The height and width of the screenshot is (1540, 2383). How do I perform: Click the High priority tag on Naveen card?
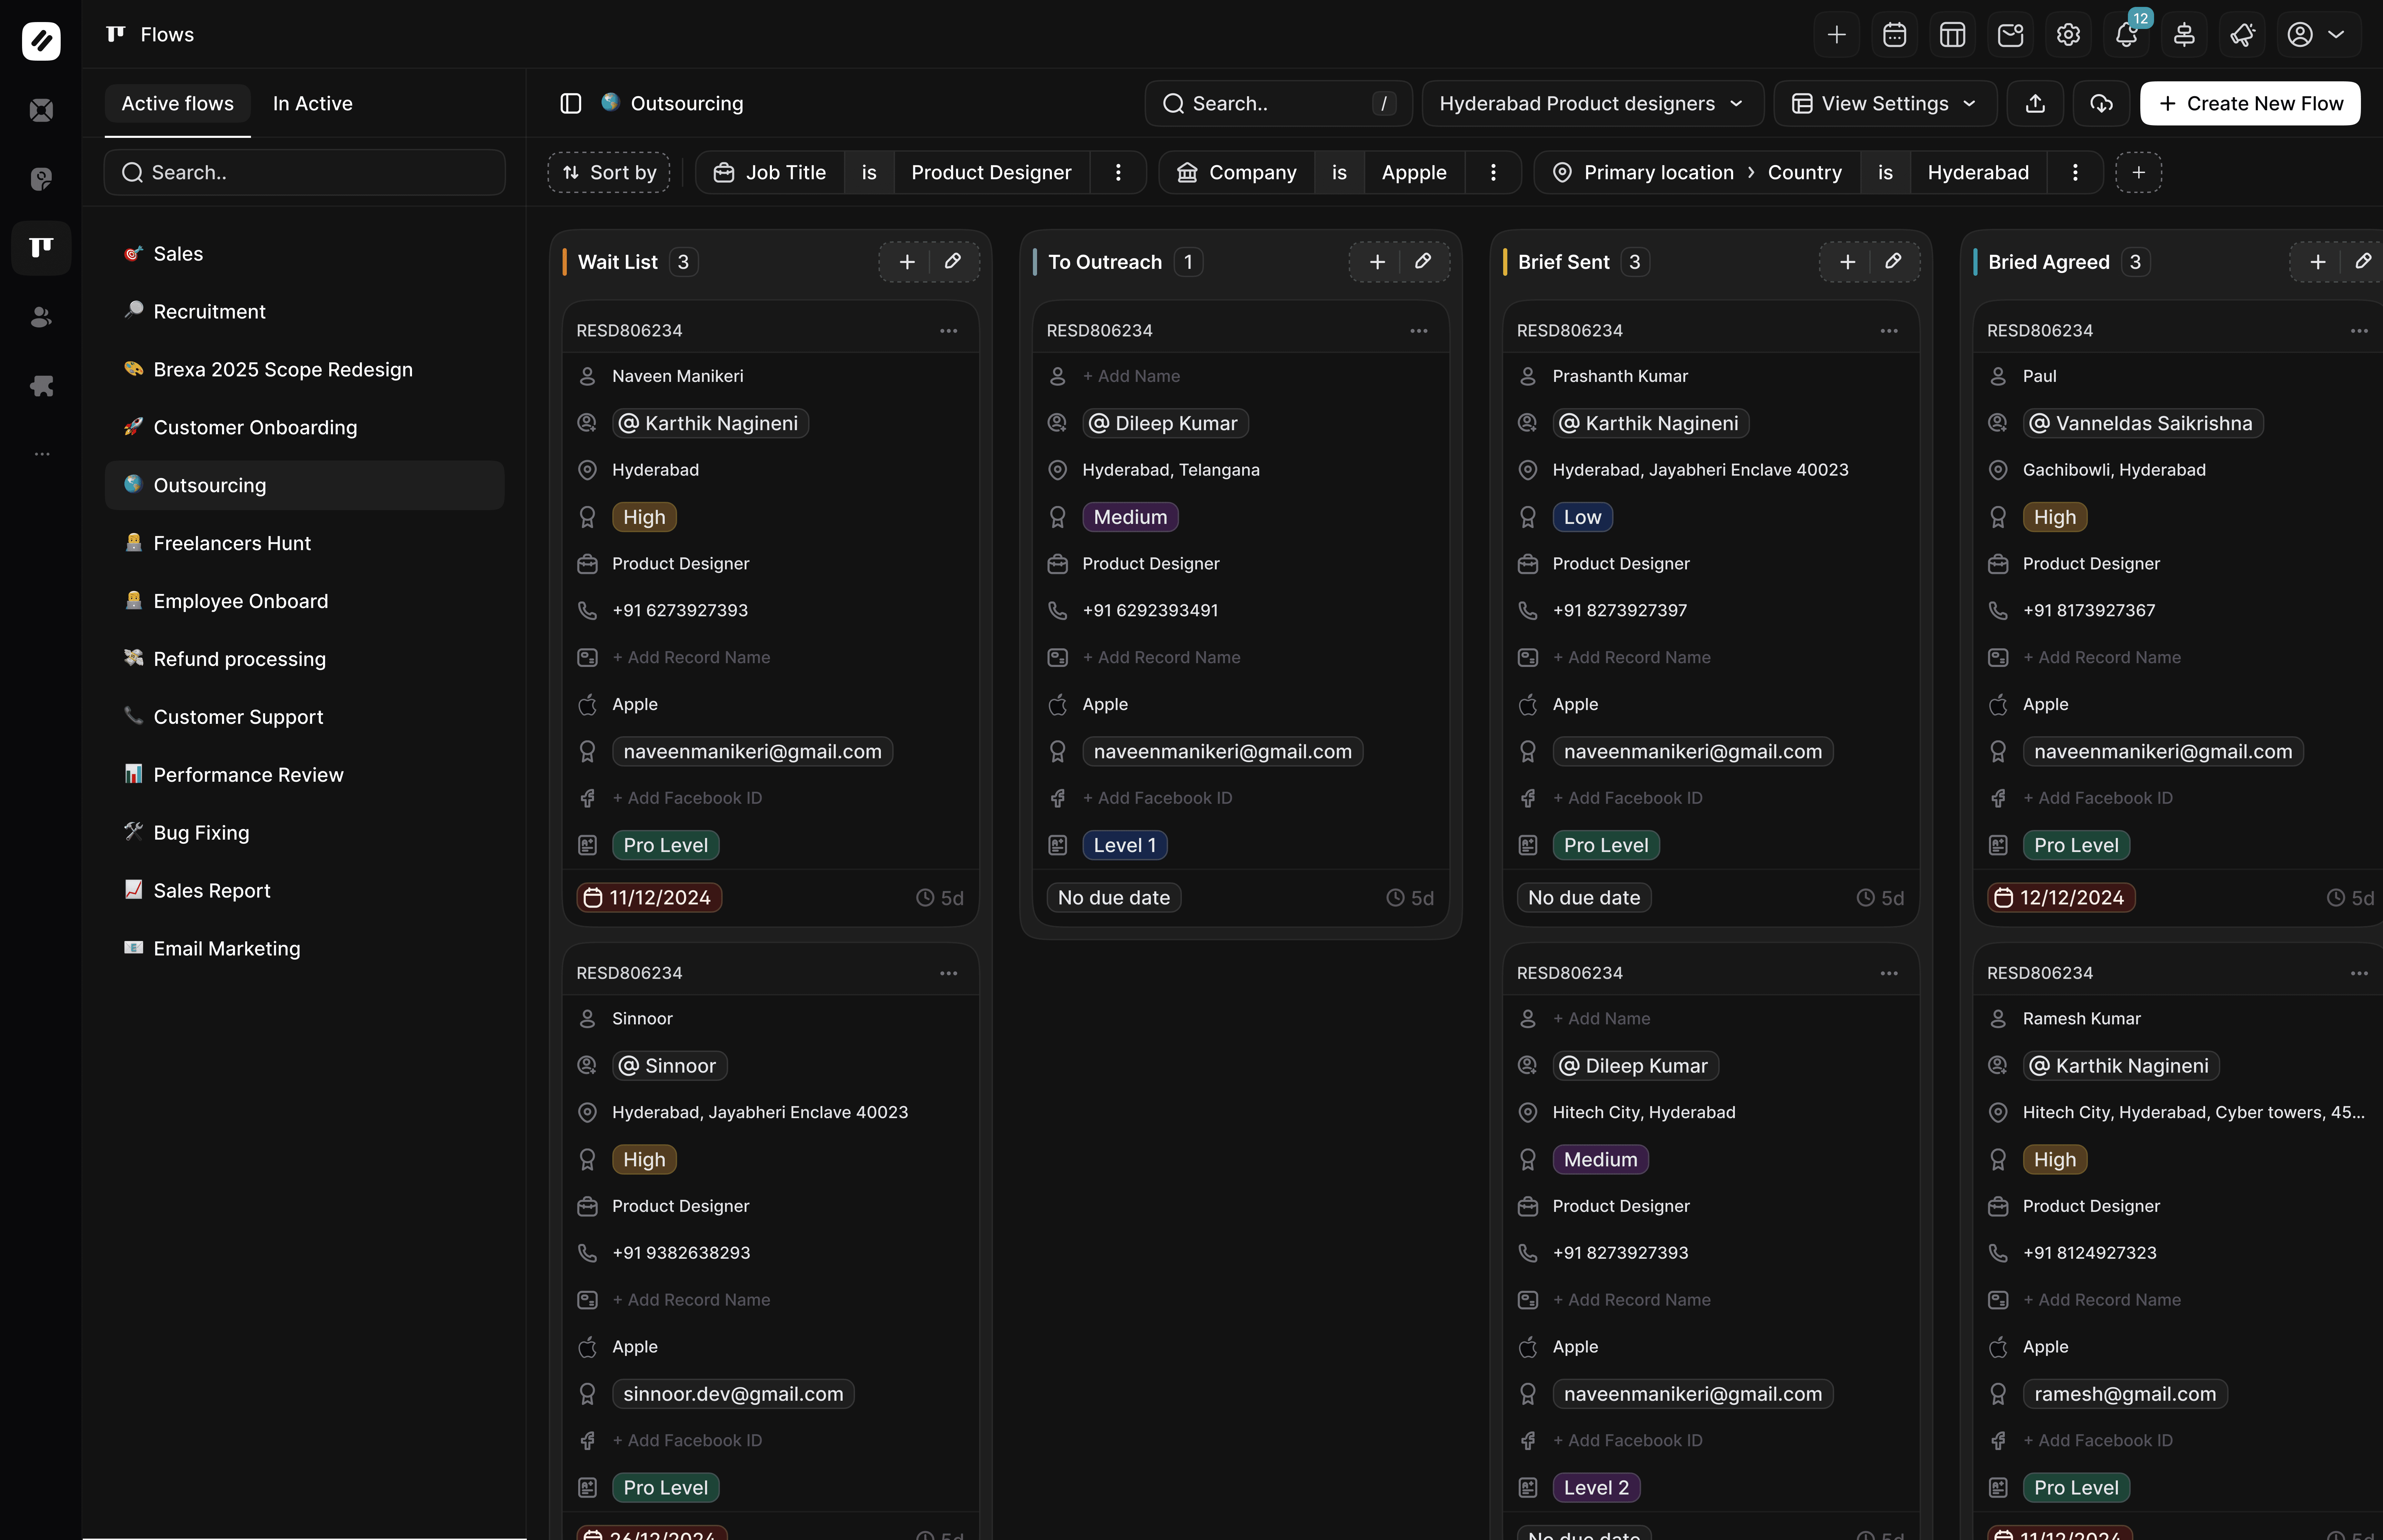(644, 517)
